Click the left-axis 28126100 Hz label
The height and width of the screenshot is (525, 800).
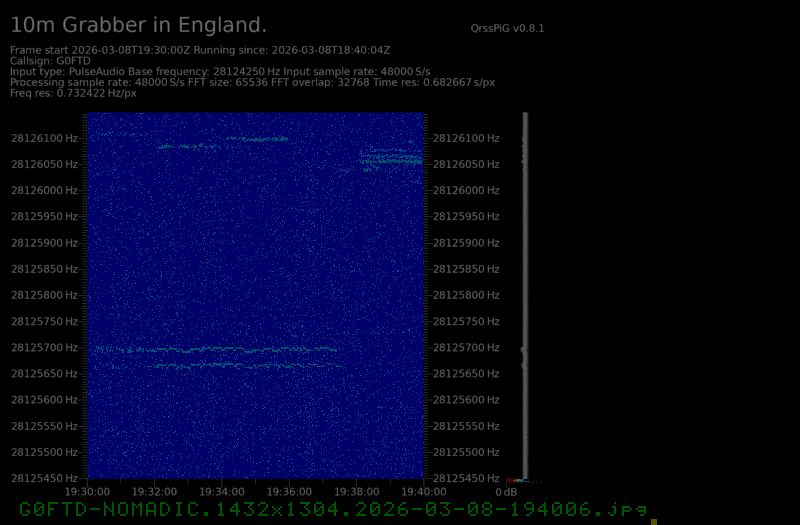pyautogui.click(x=44, y=138)
